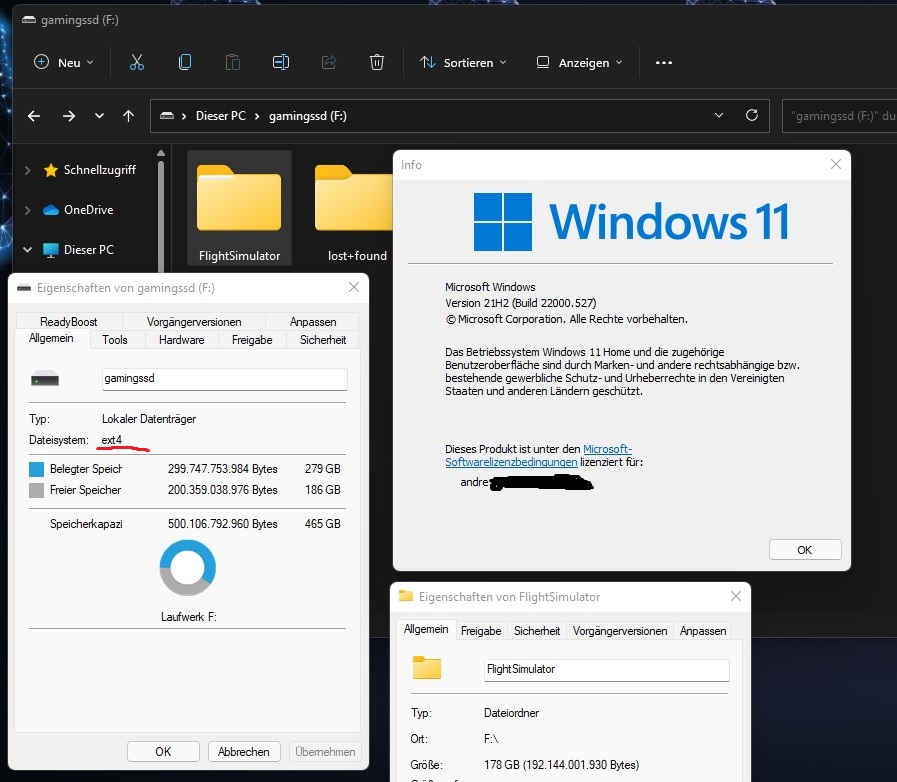Viewport: 897px width, 782px height.
Task: Click the Cut scissors icon
Action: click(137, 62)
